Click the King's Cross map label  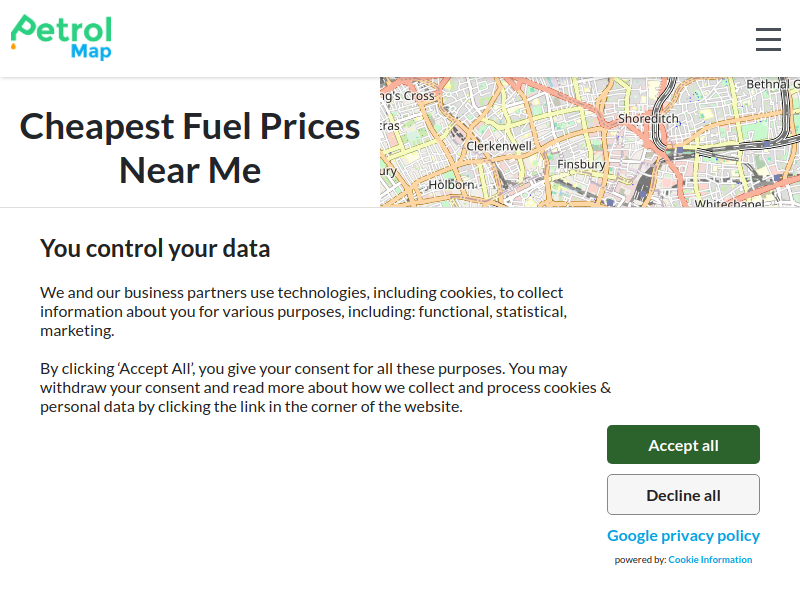coord(407,96)
